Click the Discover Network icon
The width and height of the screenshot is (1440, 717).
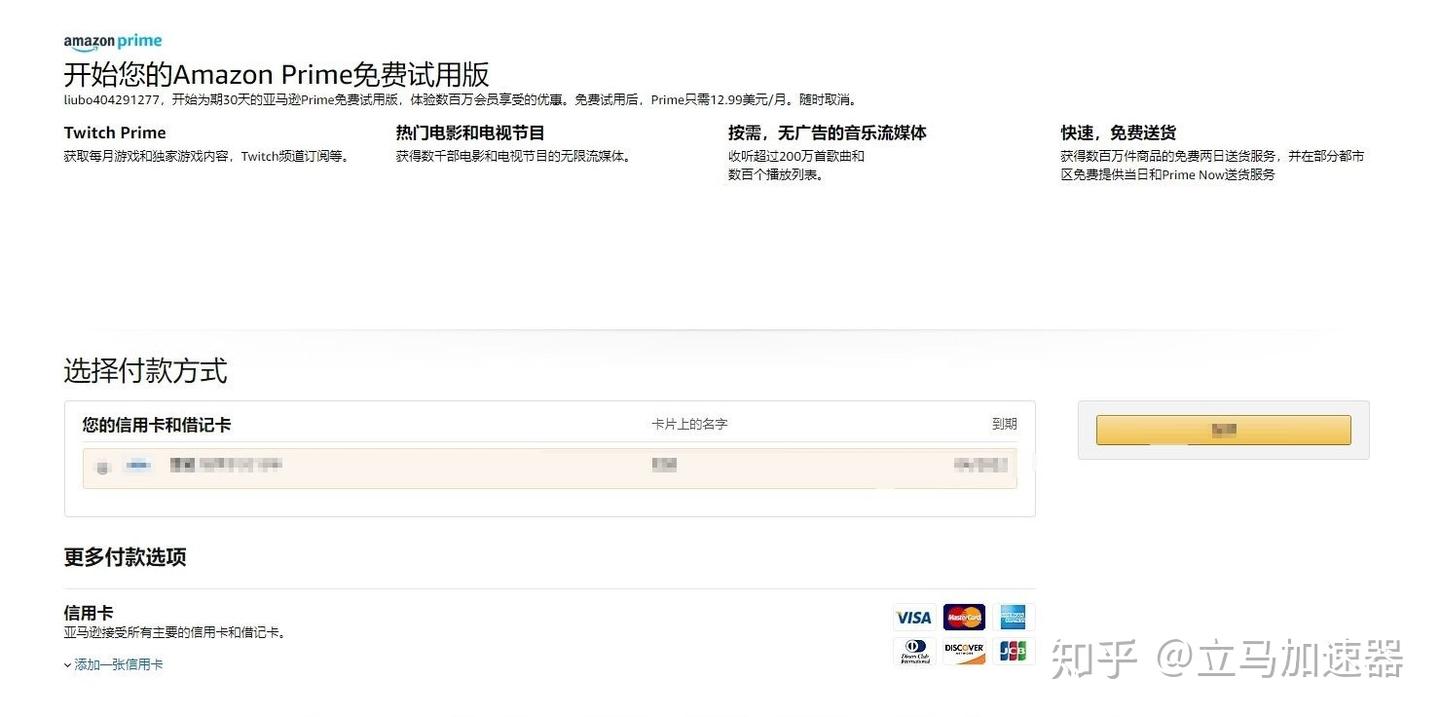pyautogui.click(x=963, y=651)
